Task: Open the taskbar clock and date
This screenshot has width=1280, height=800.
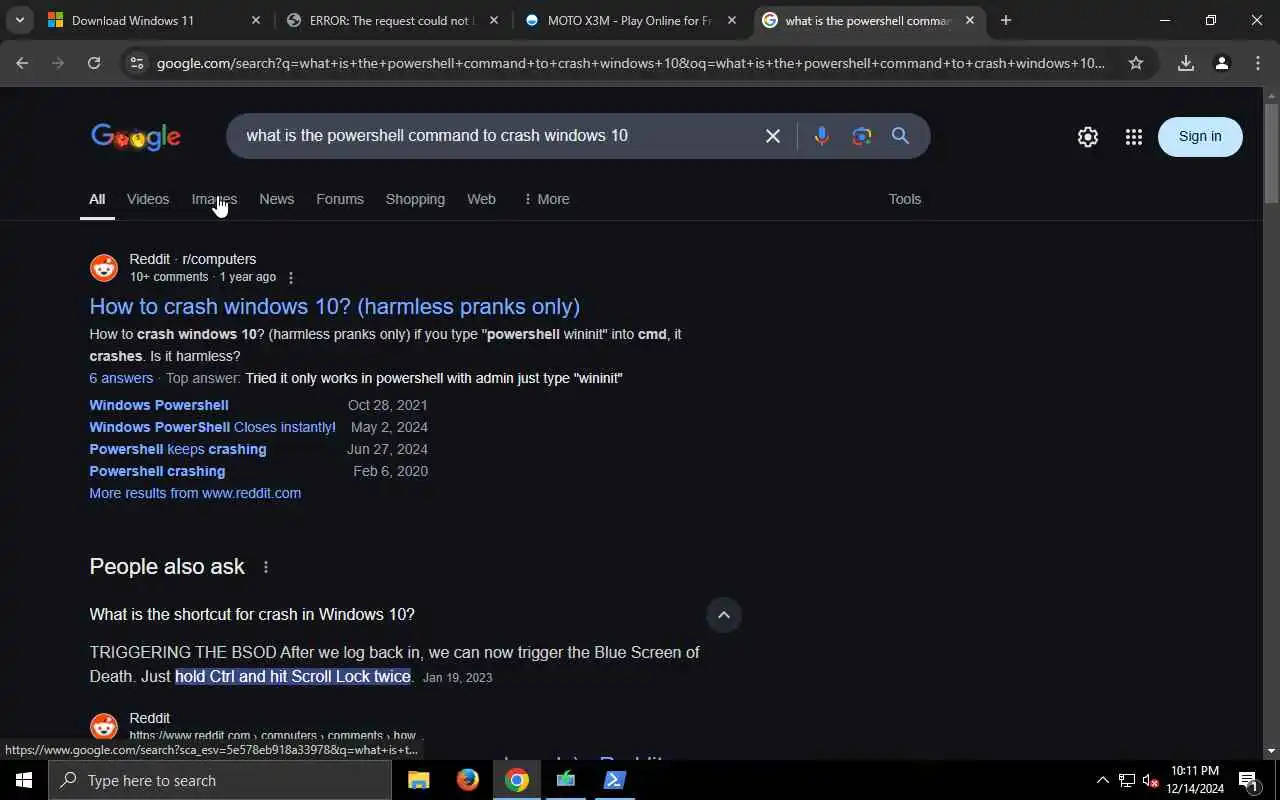Action: pyautogui.click(x=1195, y=780)
